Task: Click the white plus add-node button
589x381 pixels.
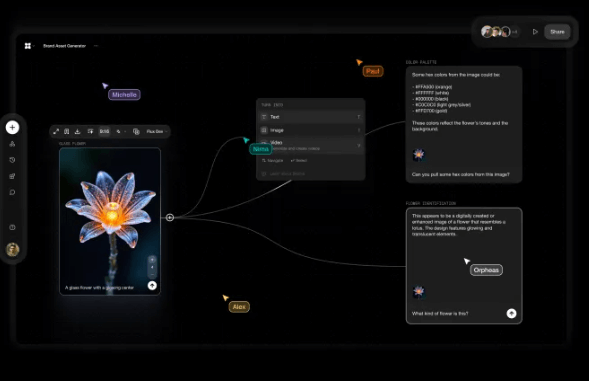Action: (12, 127)
